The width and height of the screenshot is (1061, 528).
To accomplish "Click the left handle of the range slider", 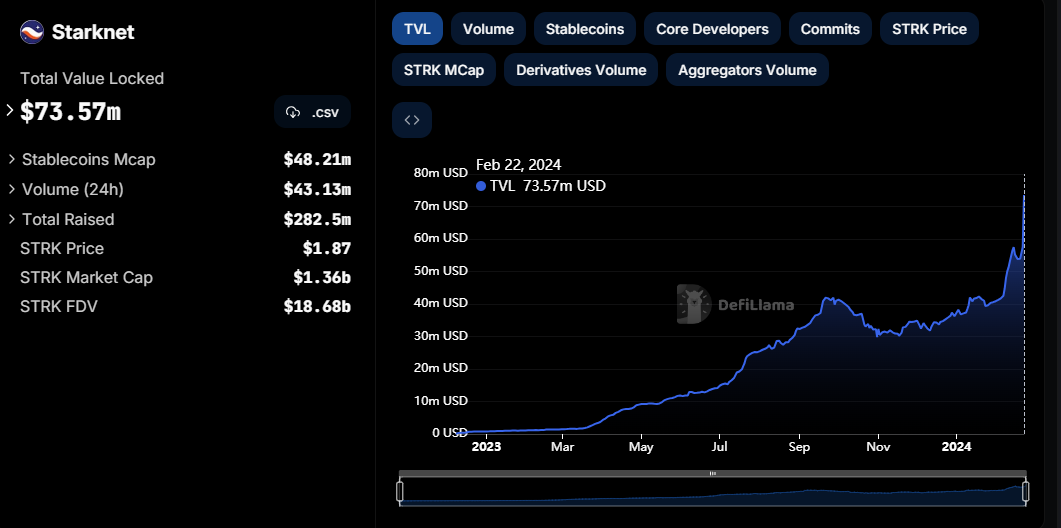I will pos(400,491).
